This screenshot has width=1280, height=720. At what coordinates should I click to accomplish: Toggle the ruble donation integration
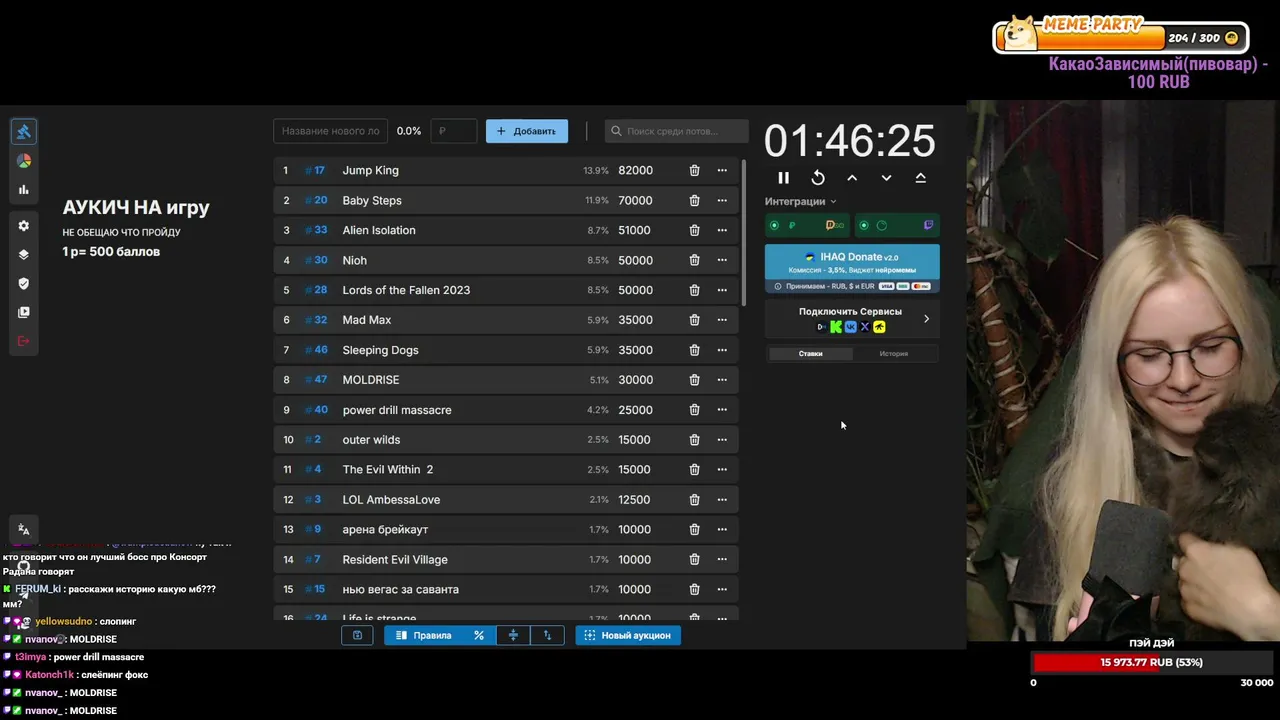(x=807, y=225)
